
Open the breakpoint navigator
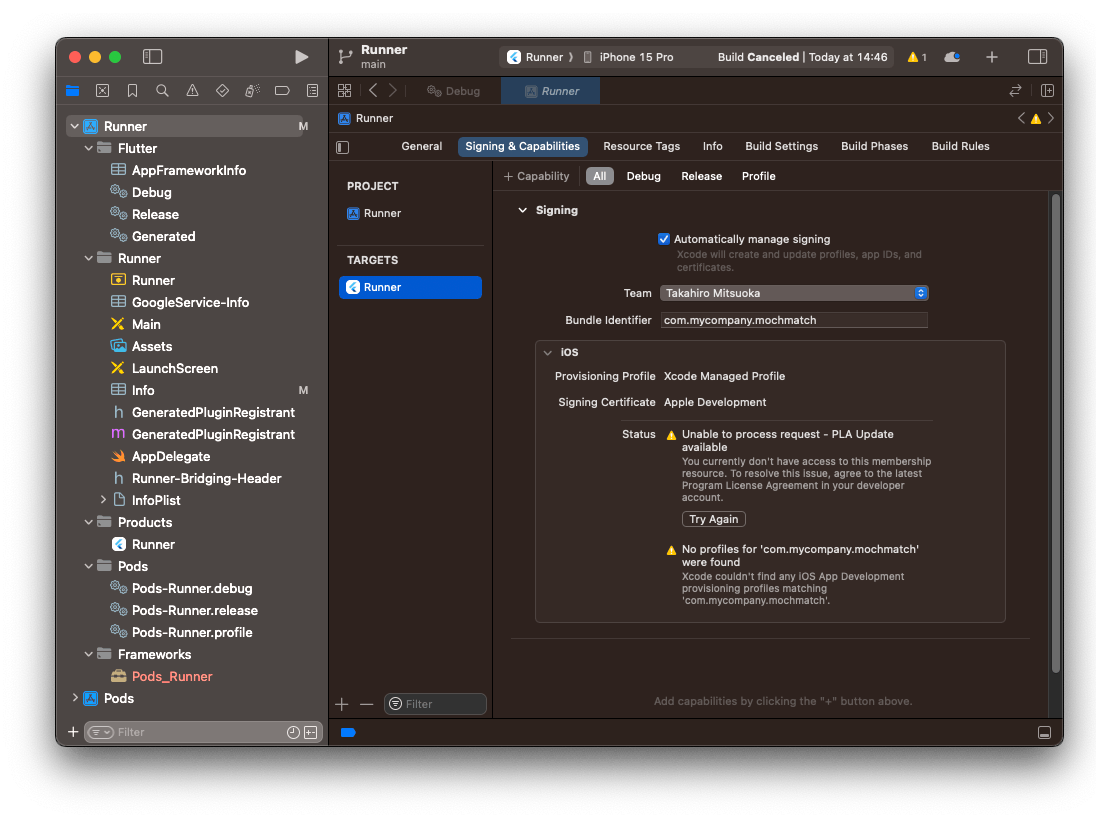[x=283, y=91]
